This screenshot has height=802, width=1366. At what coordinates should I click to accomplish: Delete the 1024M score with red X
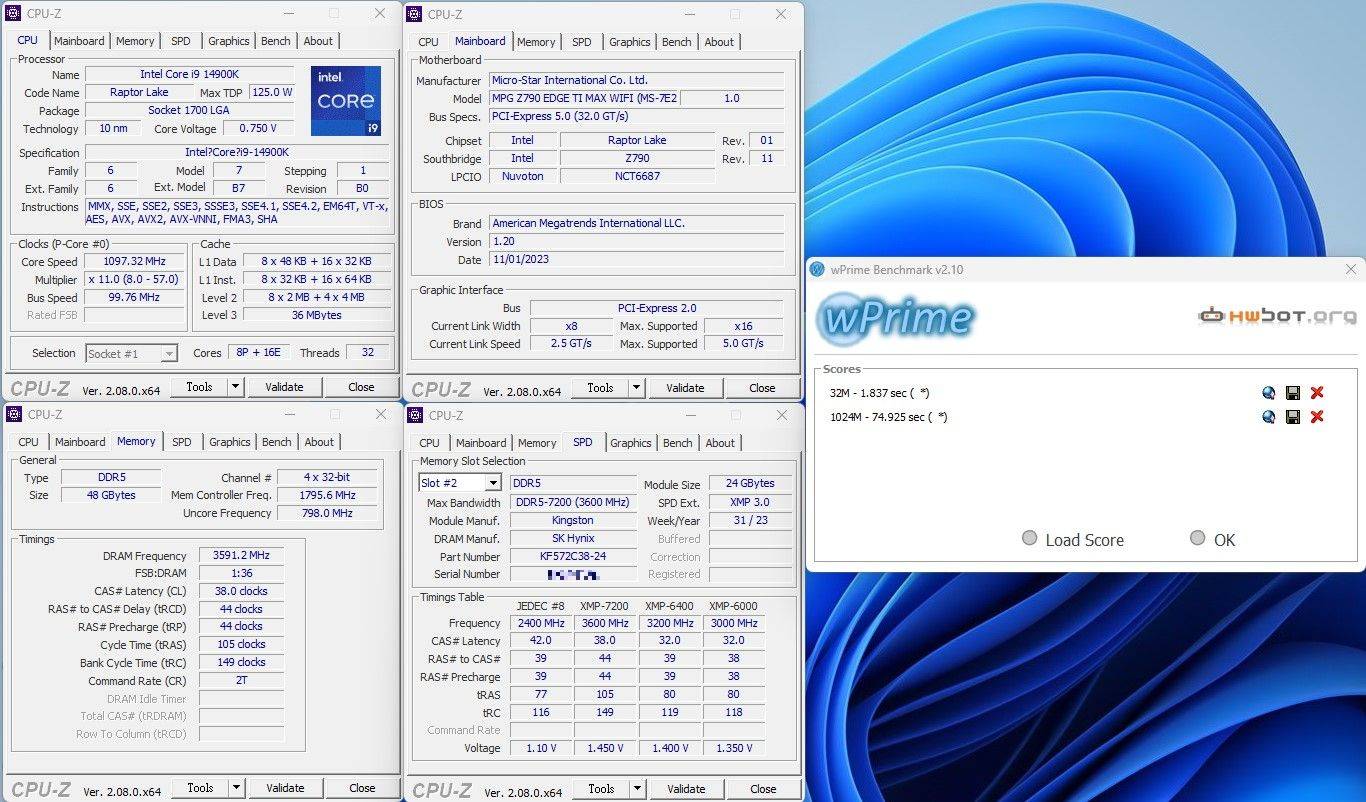tap(1317, 417)
